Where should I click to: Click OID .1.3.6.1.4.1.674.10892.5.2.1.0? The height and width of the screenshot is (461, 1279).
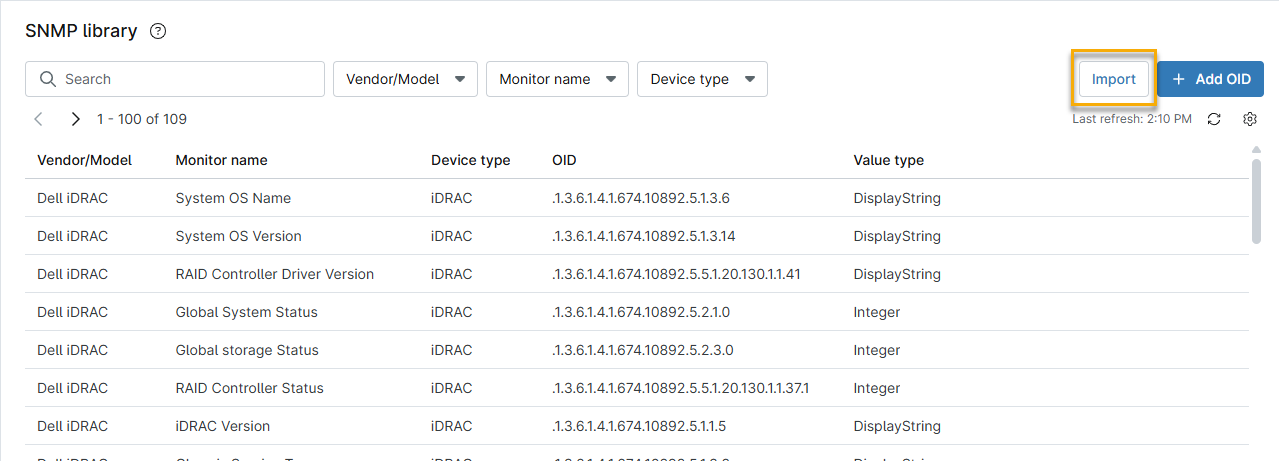point(641,312)
